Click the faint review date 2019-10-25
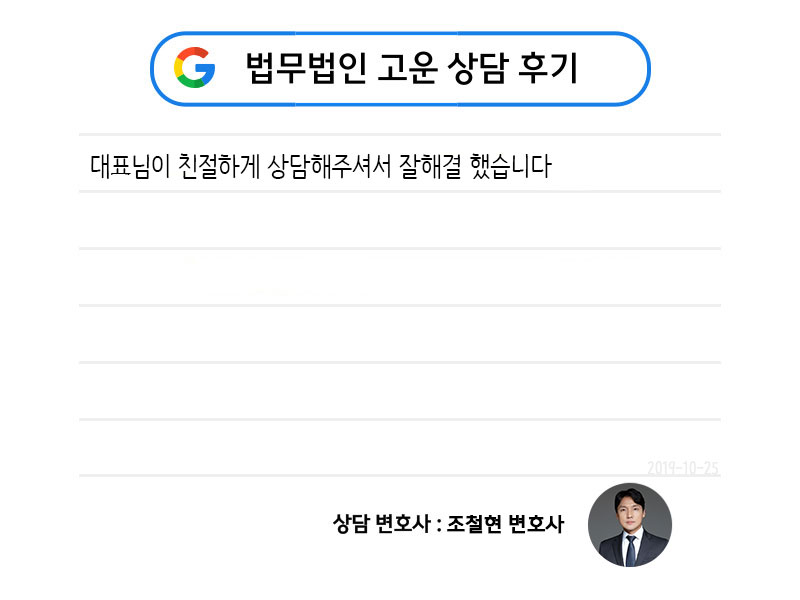 [683, 467]
